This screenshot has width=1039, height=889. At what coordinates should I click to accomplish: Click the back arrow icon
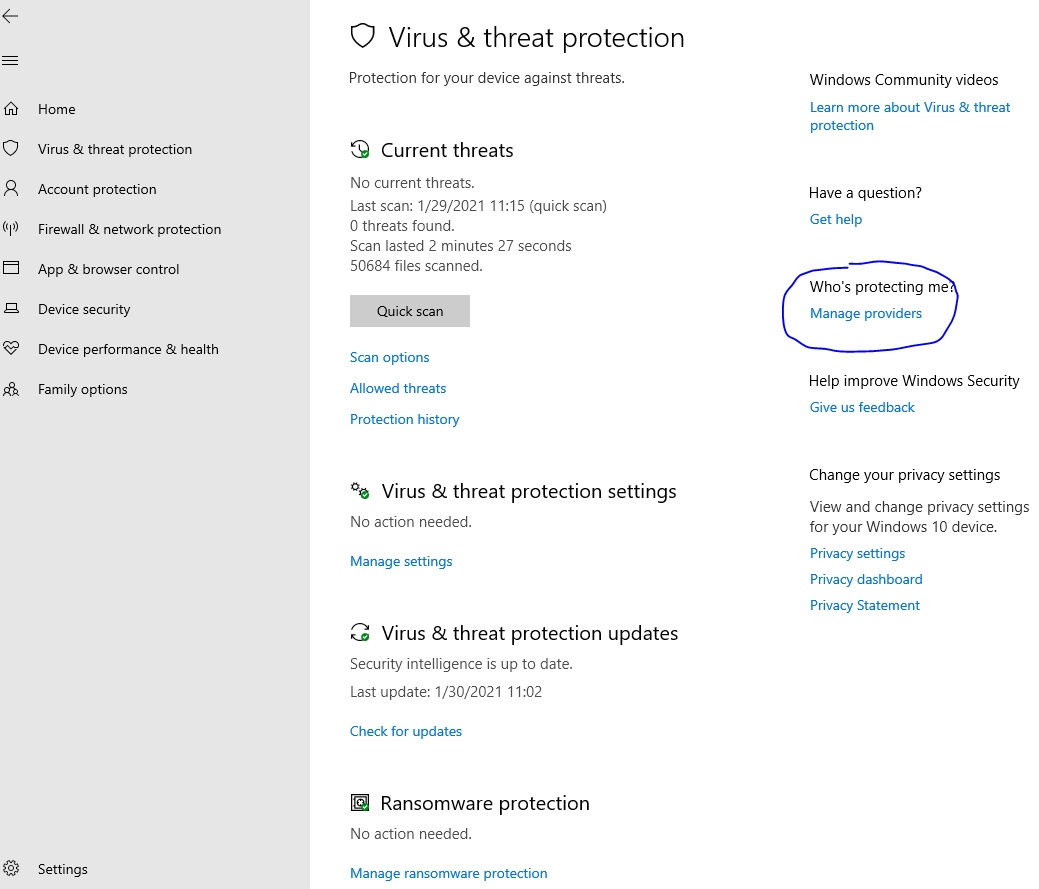(10, 17)
